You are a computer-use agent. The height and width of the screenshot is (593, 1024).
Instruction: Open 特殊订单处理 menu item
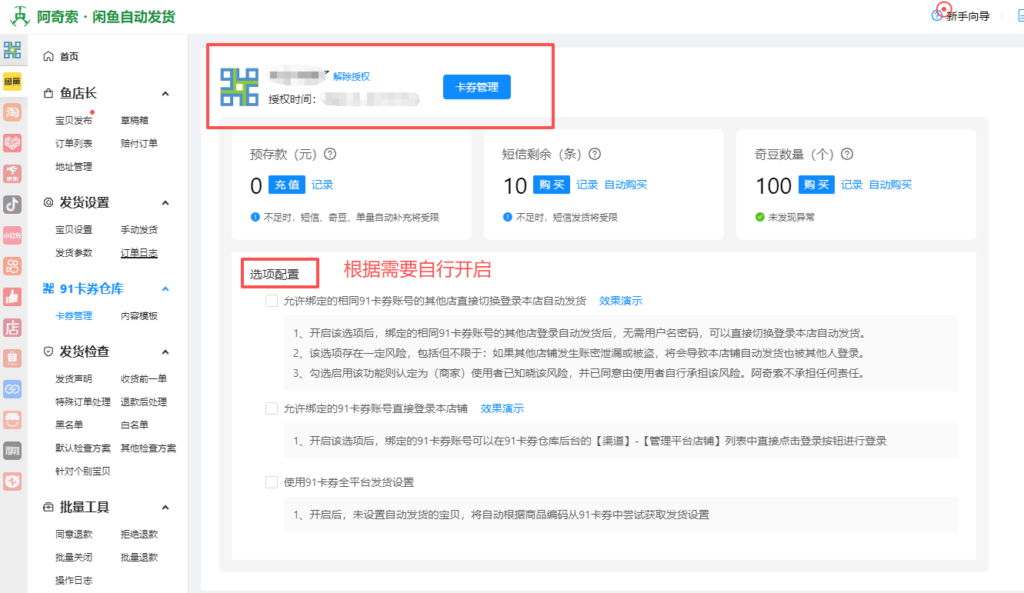[x=83, y=402]
